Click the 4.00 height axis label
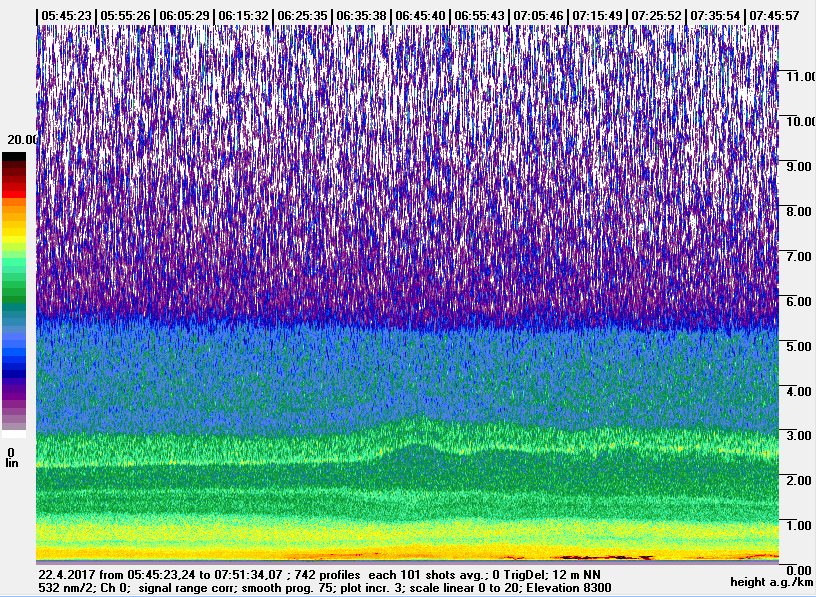The image size is (816, 597). pos(800,391)
